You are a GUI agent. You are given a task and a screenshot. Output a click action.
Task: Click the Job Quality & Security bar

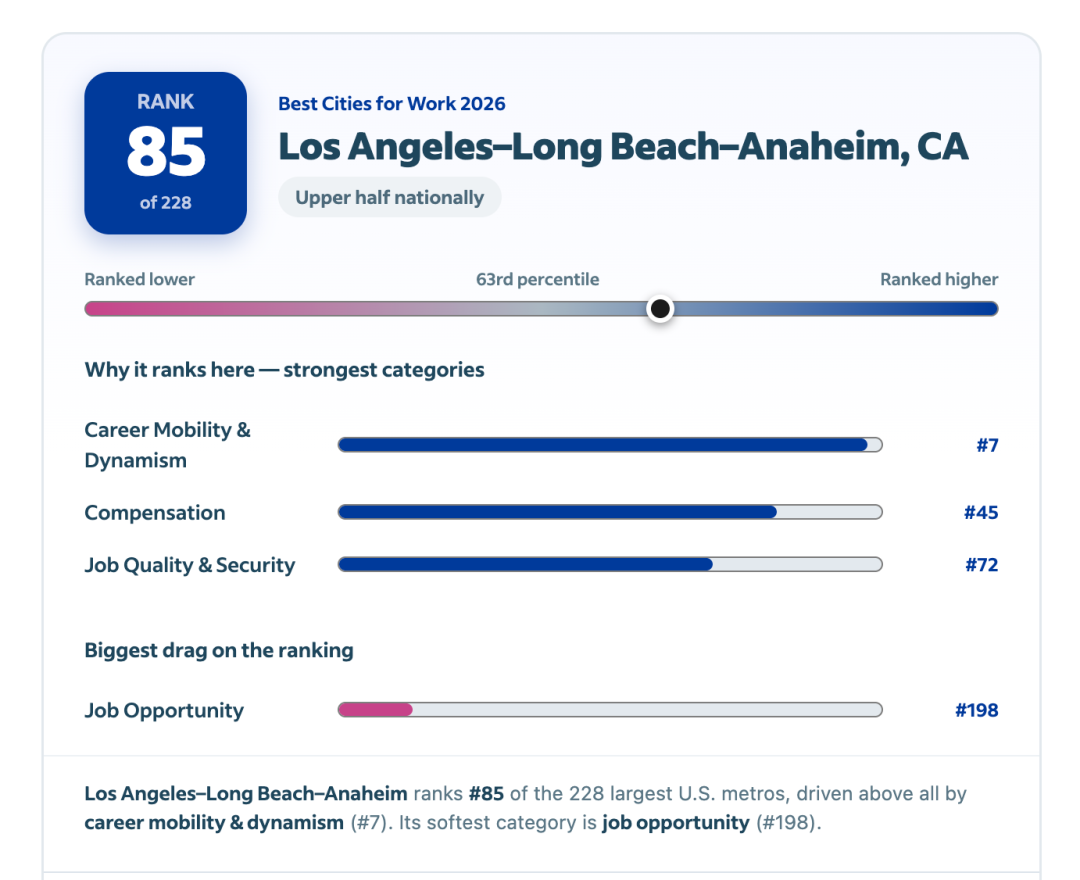[x=610, y=565]
